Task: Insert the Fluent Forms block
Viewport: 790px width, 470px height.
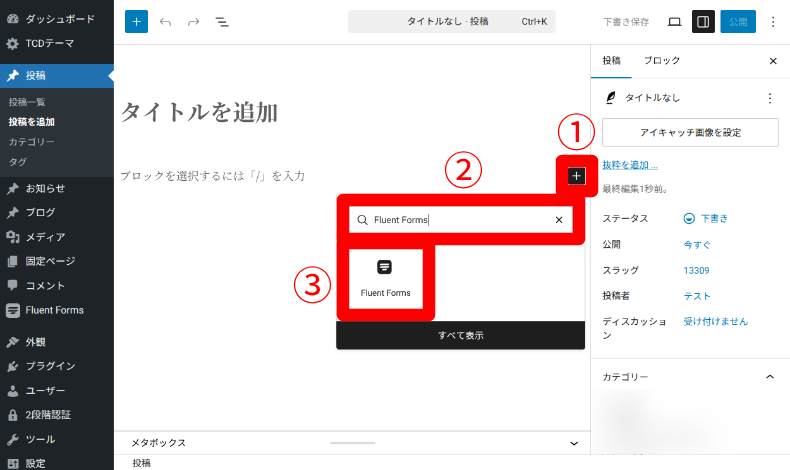Action: pos(385,279)
